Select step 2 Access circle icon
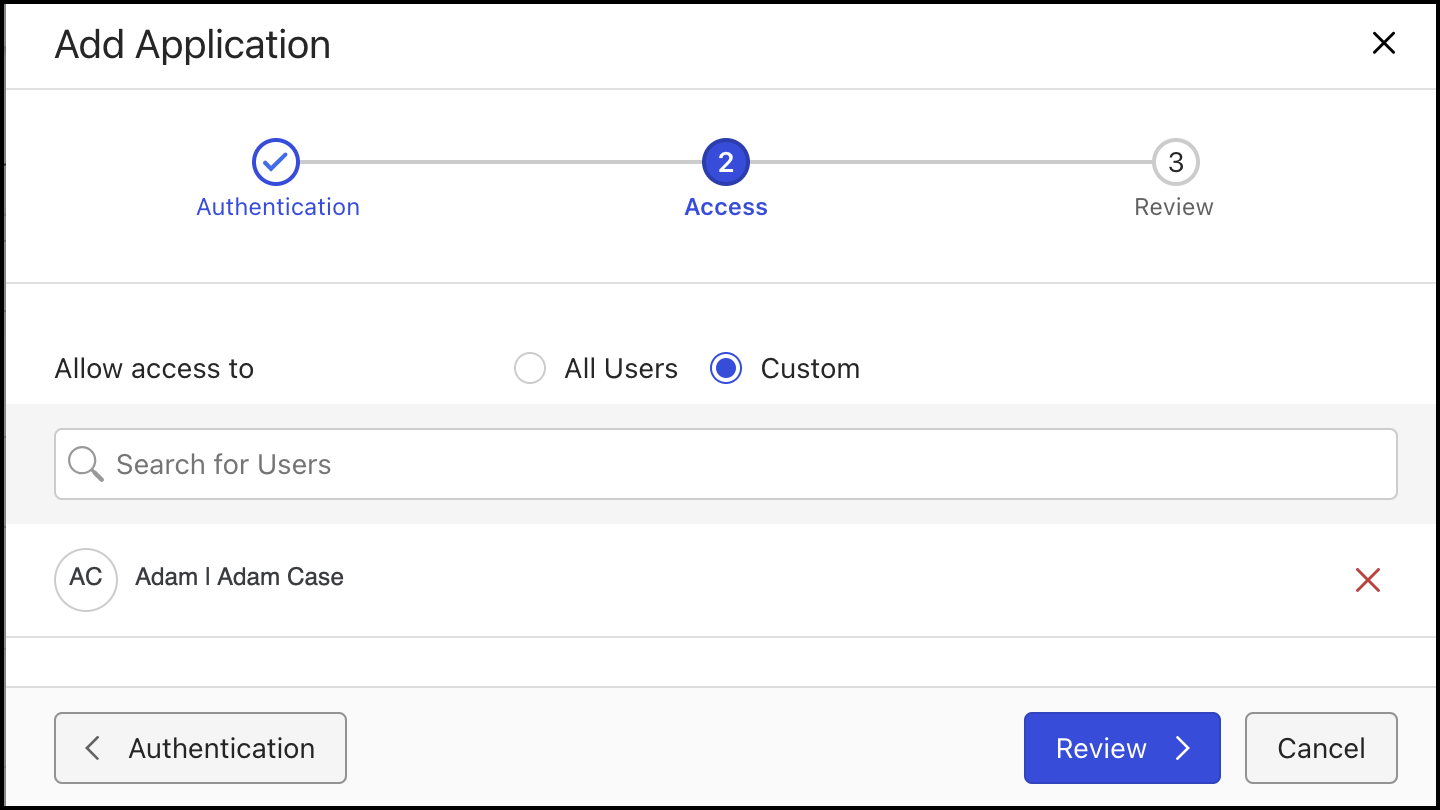This screenshot has height=810, width=1440. coord(725,161)
